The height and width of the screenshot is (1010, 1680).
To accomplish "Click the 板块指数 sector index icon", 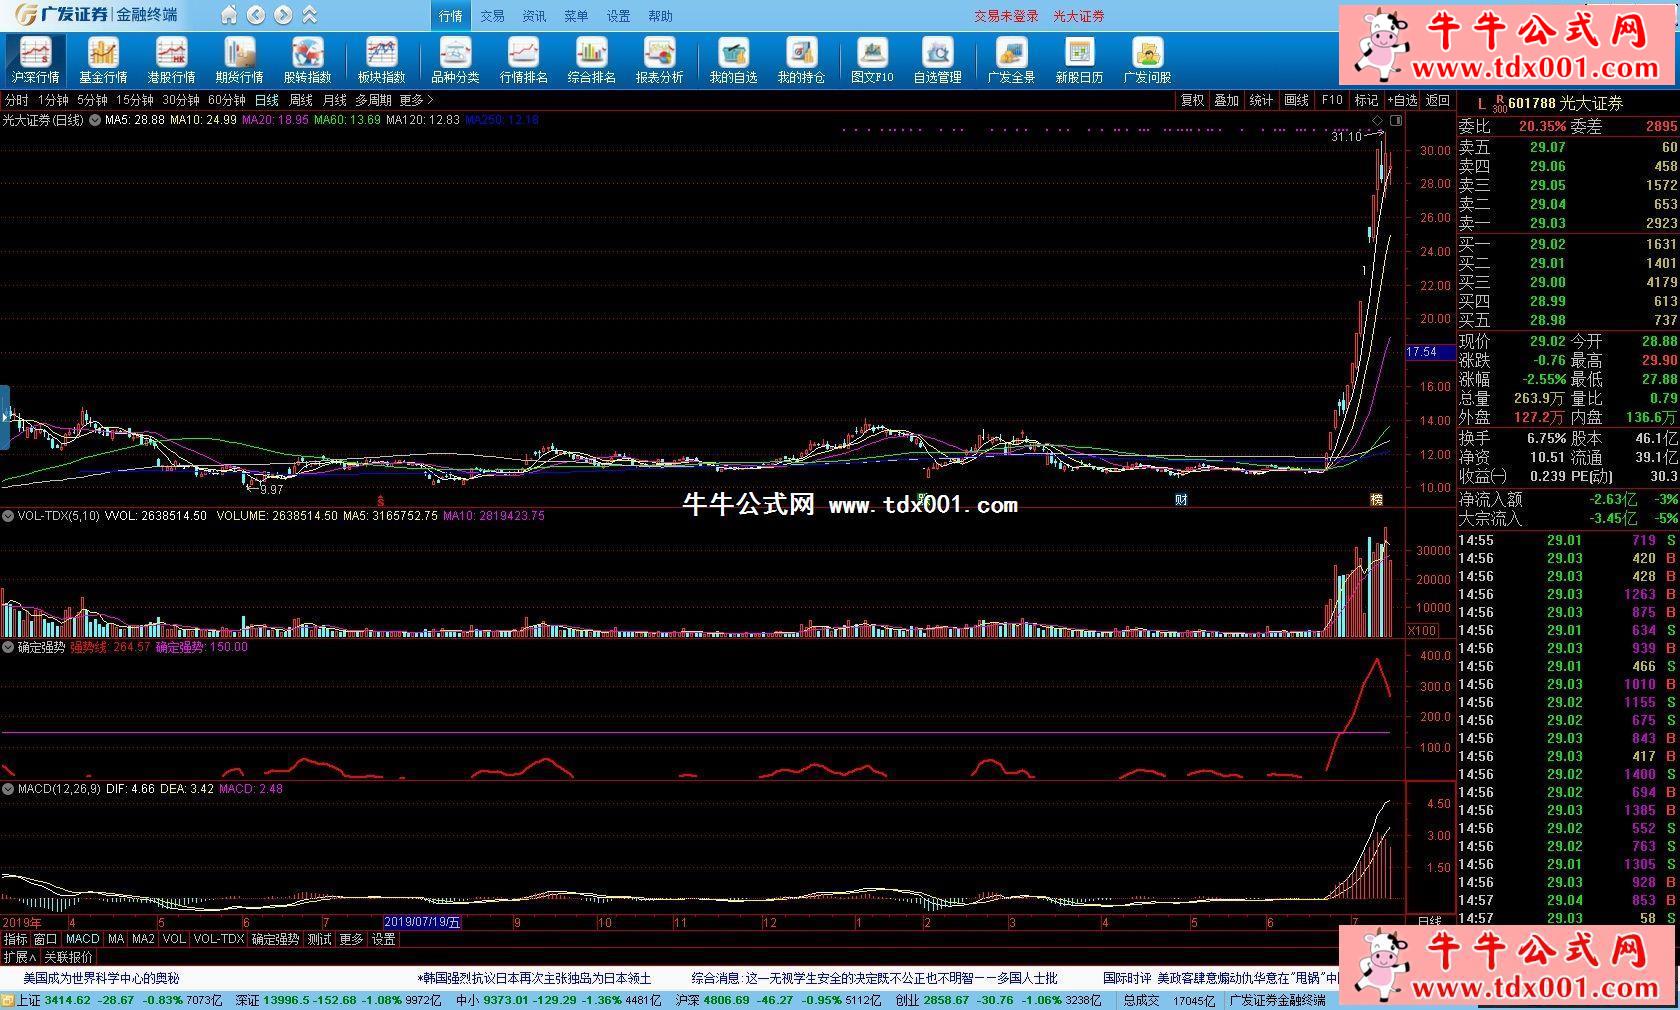I will pos(381,60).
